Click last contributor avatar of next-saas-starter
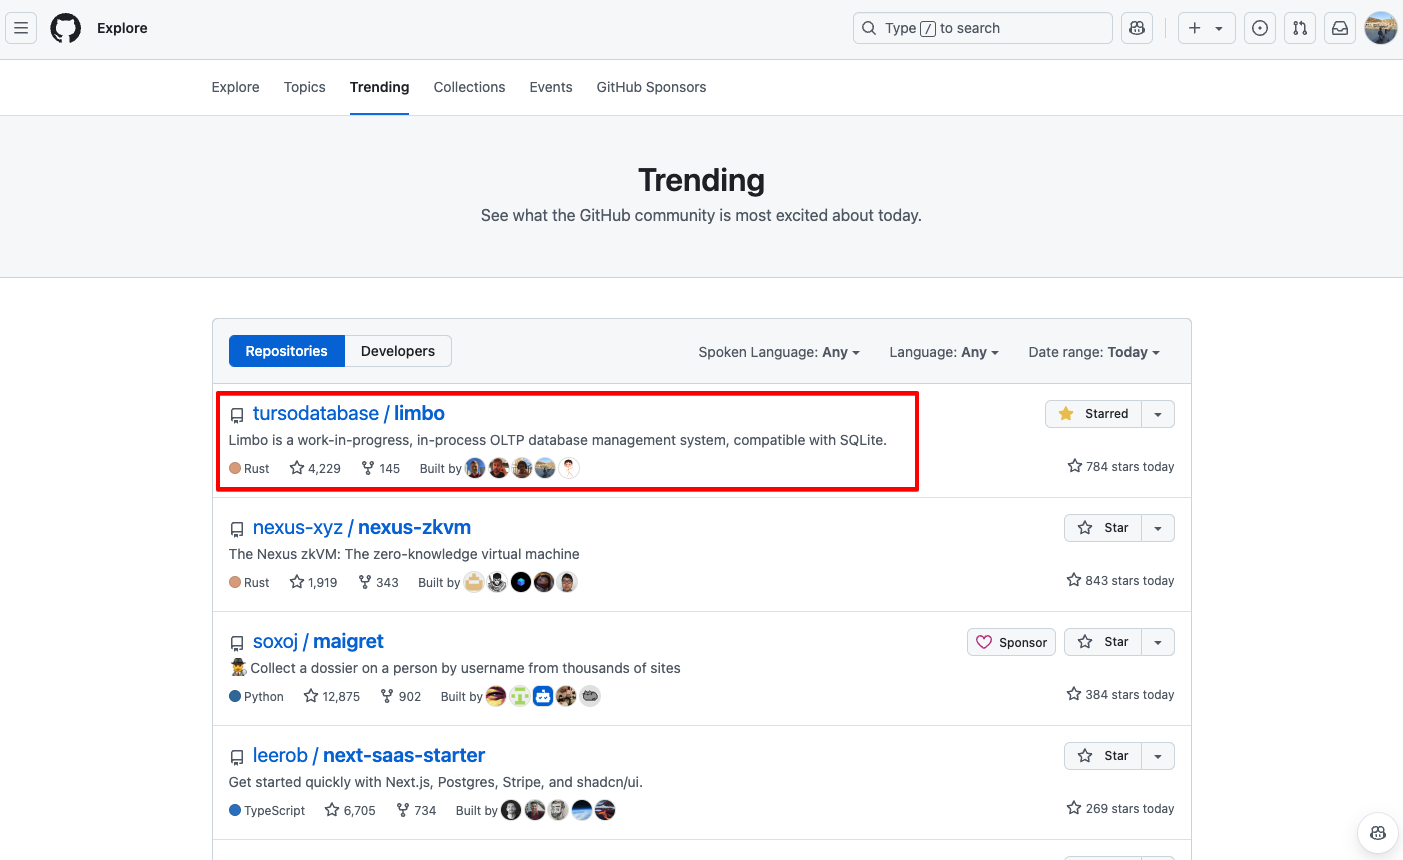This screenshot has width=1403, height=860. (605, 810)
